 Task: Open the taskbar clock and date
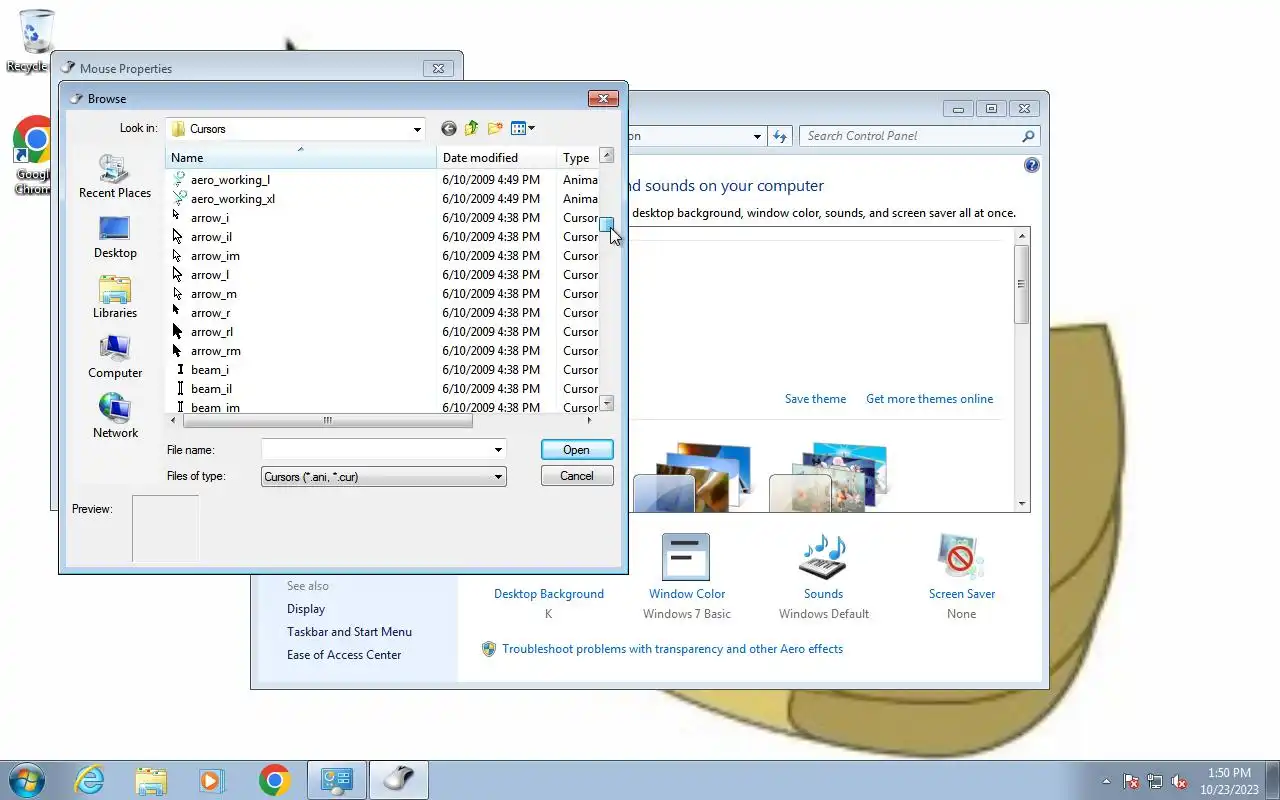point(1229,781)
